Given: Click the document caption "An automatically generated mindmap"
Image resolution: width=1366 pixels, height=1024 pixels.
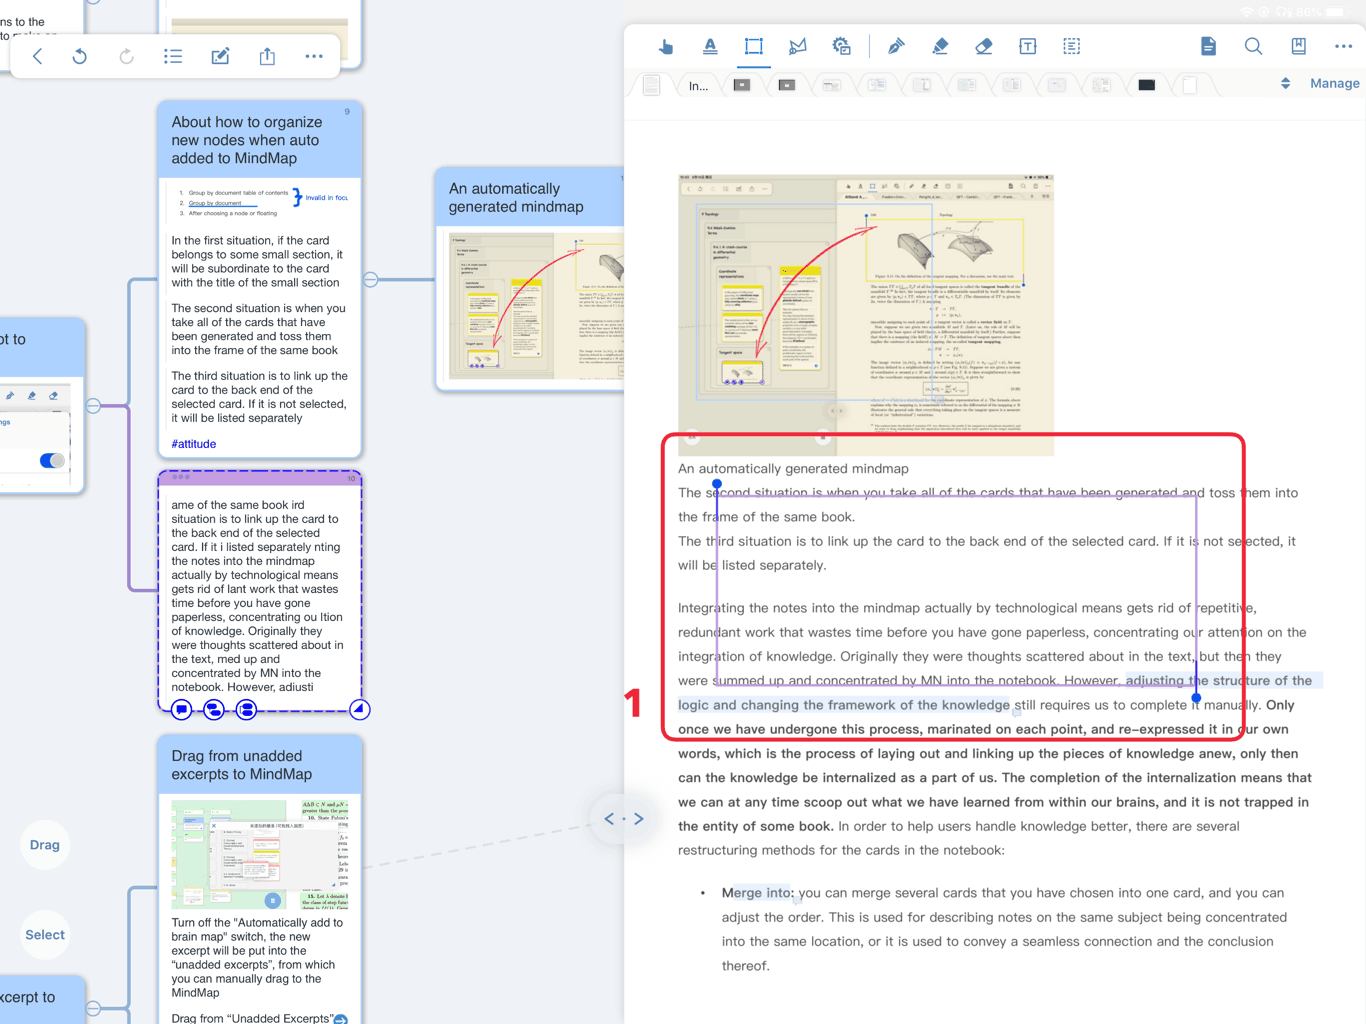Looking at the screenshot, I should click(793, 469).
